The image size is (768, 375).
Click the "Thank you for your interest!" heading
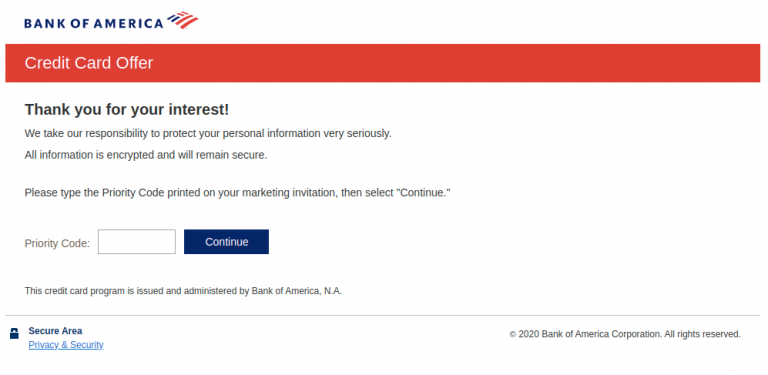point(127,110)
